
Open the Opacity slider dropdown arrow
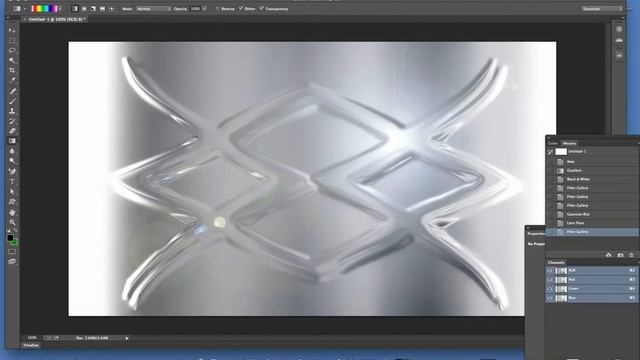click(x=204, y=9)
